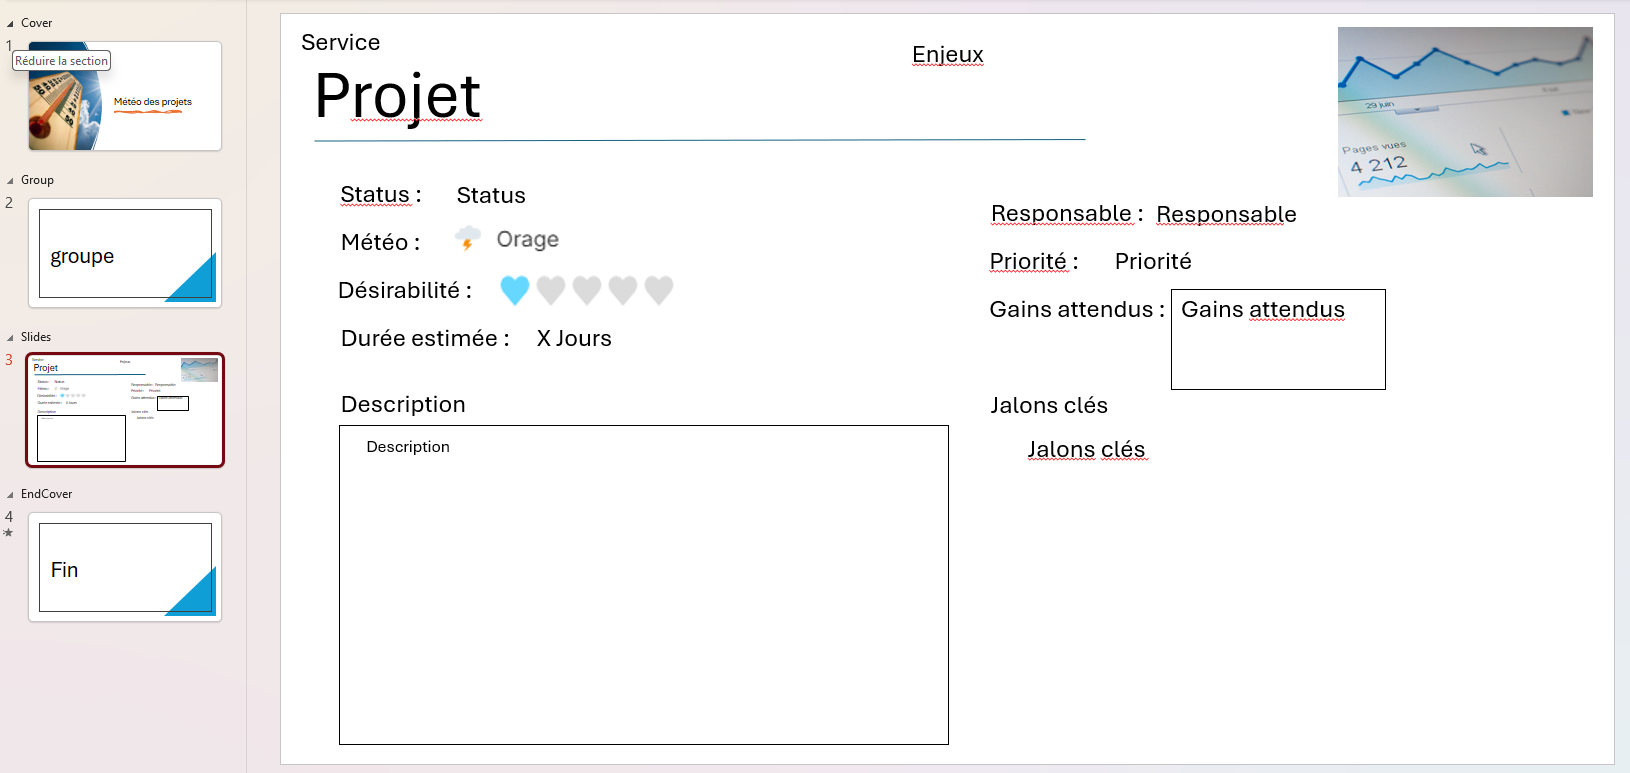This screenshot has height=773, width=1630.
Task: Click inside the large Description text box
Action: (x=643, y=590)
